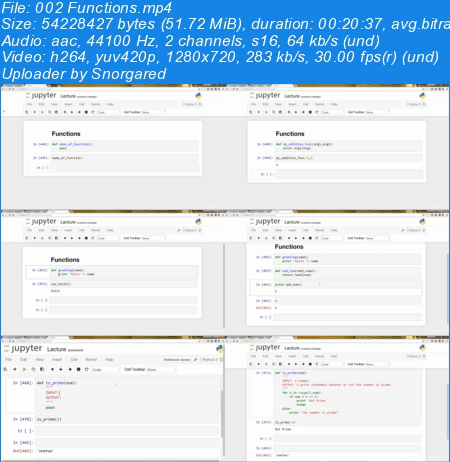Click the run cell icon in my_addition_func thumbnail
This screenshot has width=450, height=462.
(303, 112)
